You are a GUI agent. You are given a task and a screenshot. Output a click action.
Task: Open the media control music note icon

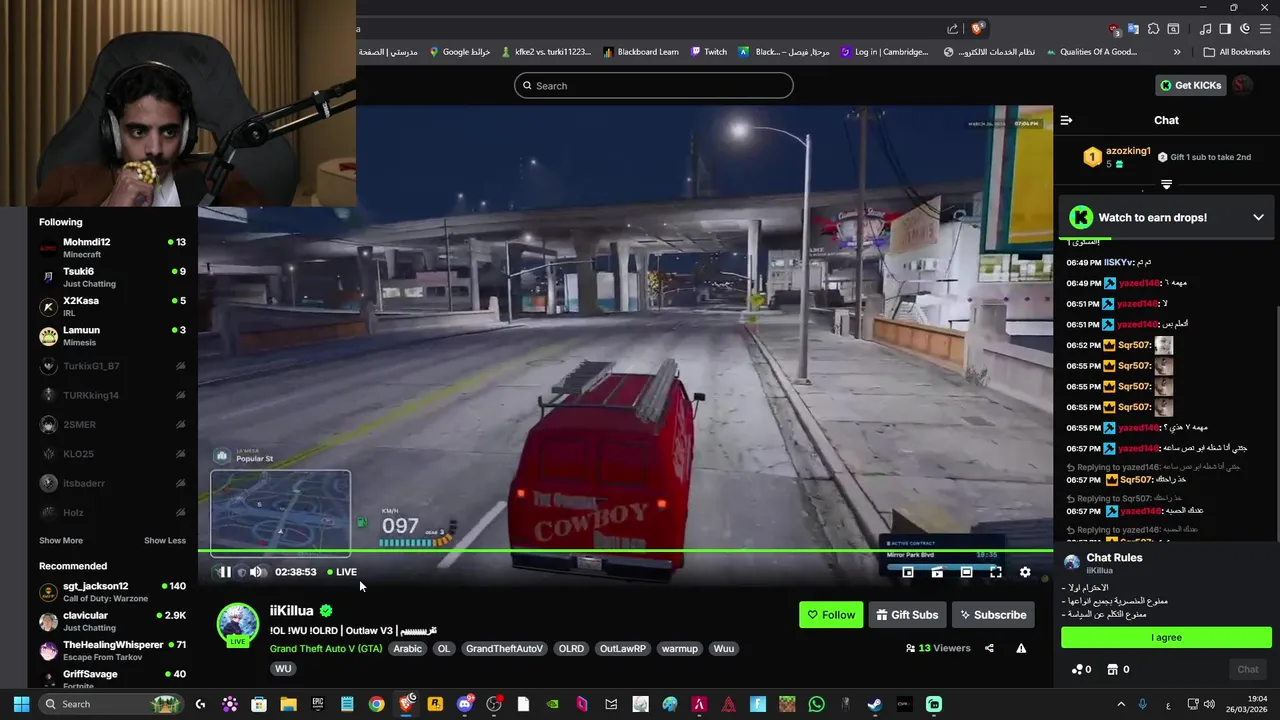click(1206, 29)
